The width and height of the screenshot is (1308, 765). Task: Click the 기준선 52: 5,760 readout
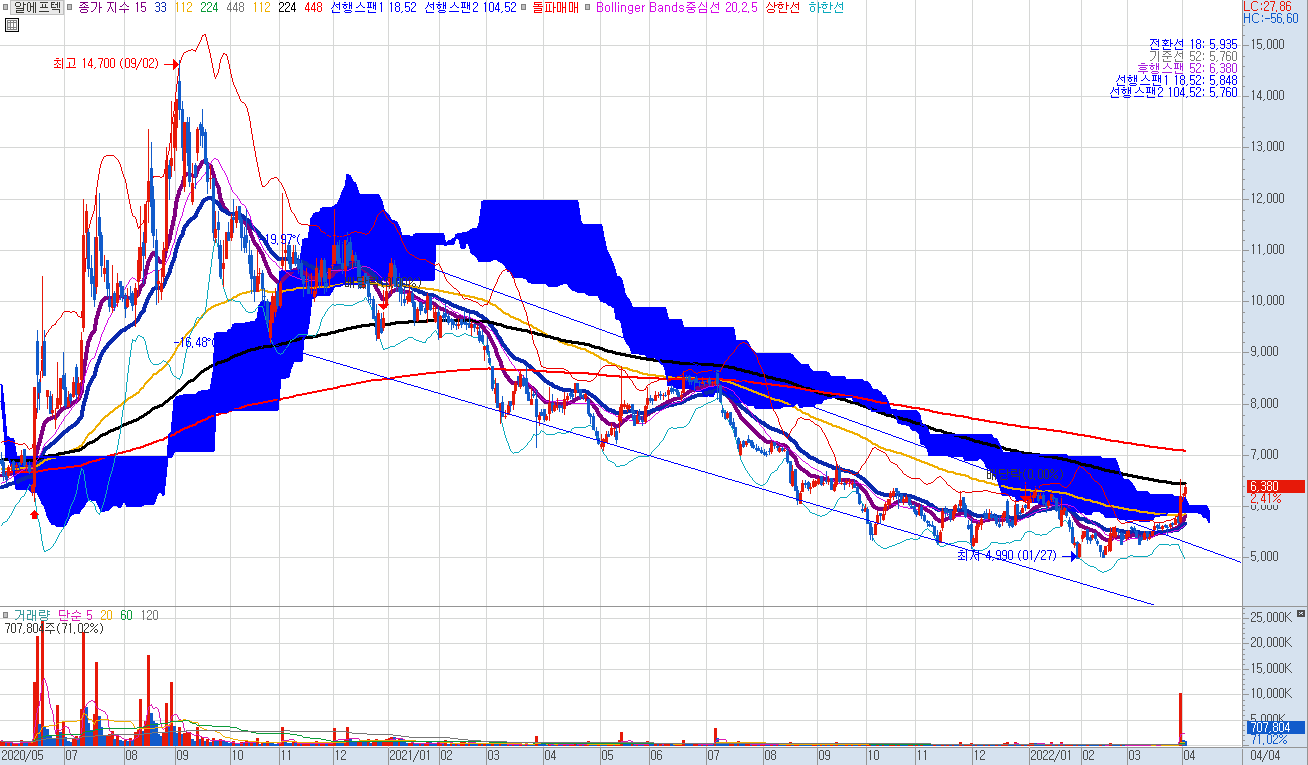(1193, 56)
